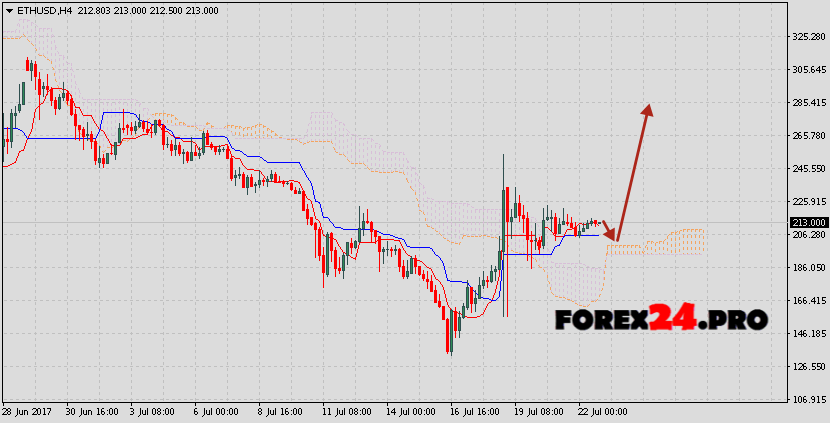This screenshot has height=423, width=830.
Task: Click the 245.550 price level label
Action: pyautogui.click(x=808, y=169)
